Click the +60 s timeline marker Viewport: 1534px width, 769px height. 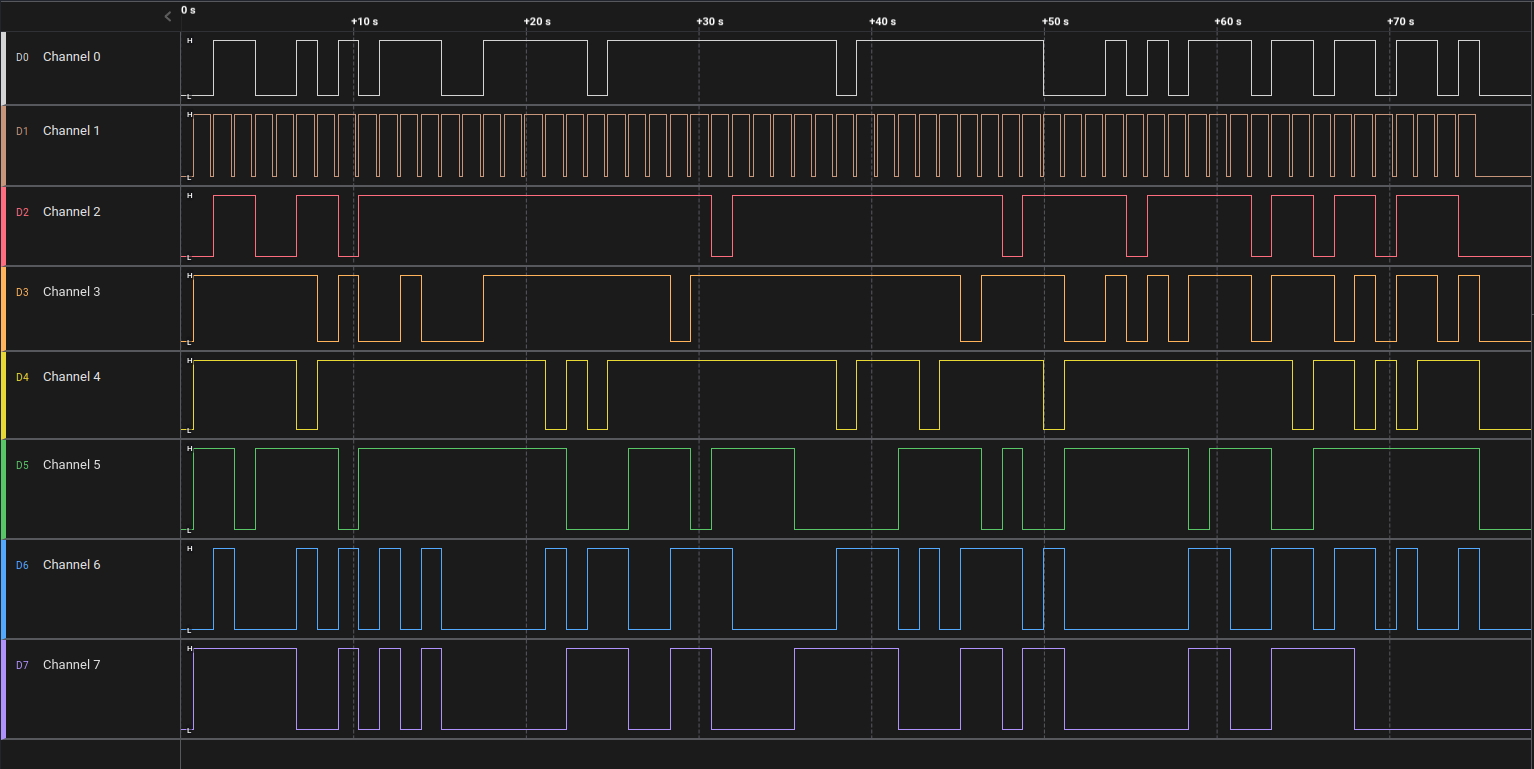(x=1228, y=21)
